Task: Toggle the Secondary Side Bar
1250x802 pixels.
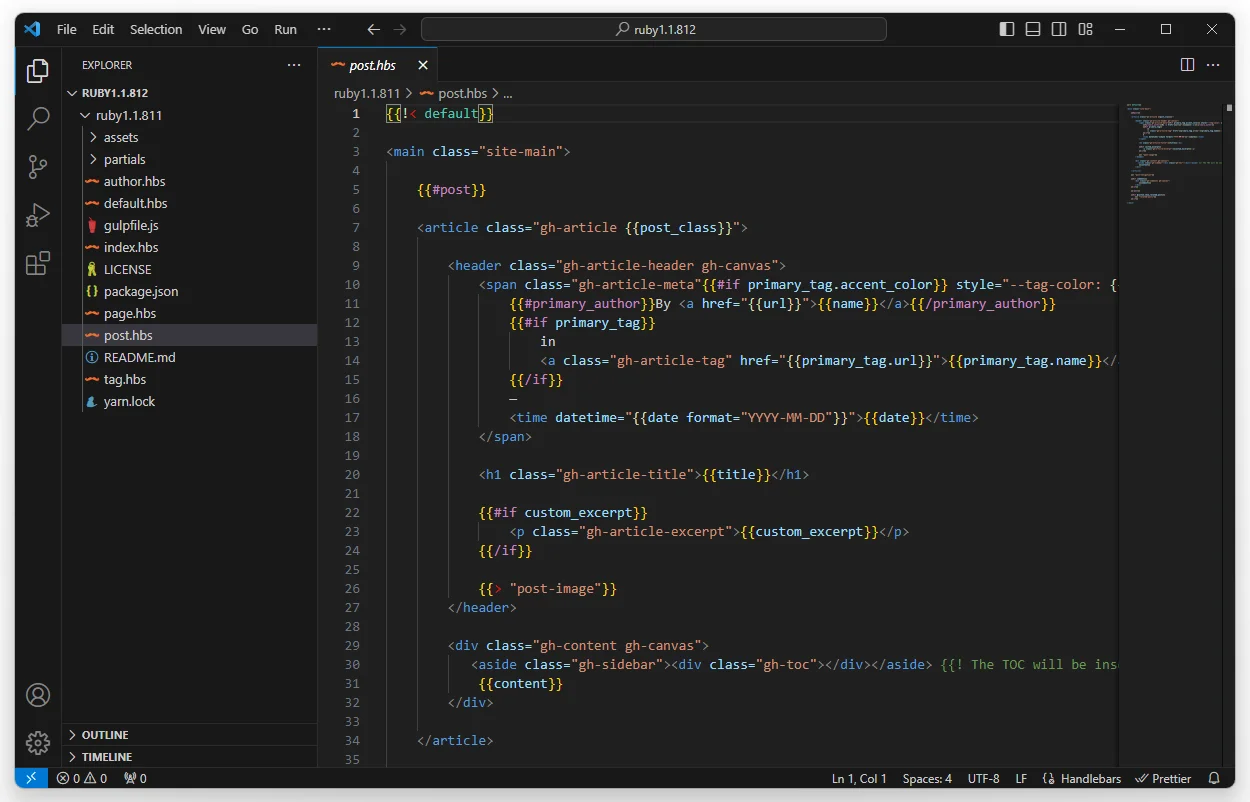Action: [x=1058, y=29]
